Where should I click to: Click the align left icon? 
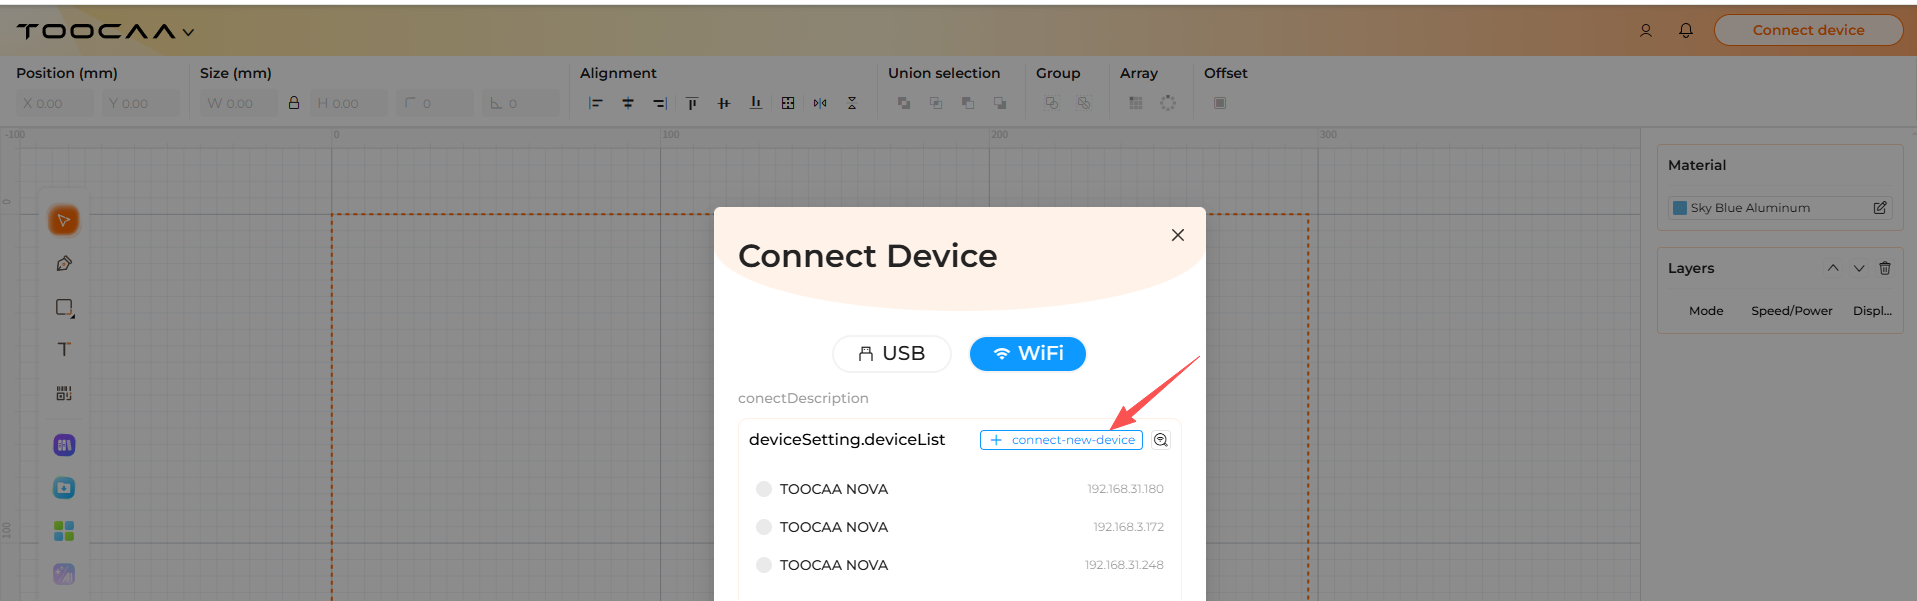596,103
